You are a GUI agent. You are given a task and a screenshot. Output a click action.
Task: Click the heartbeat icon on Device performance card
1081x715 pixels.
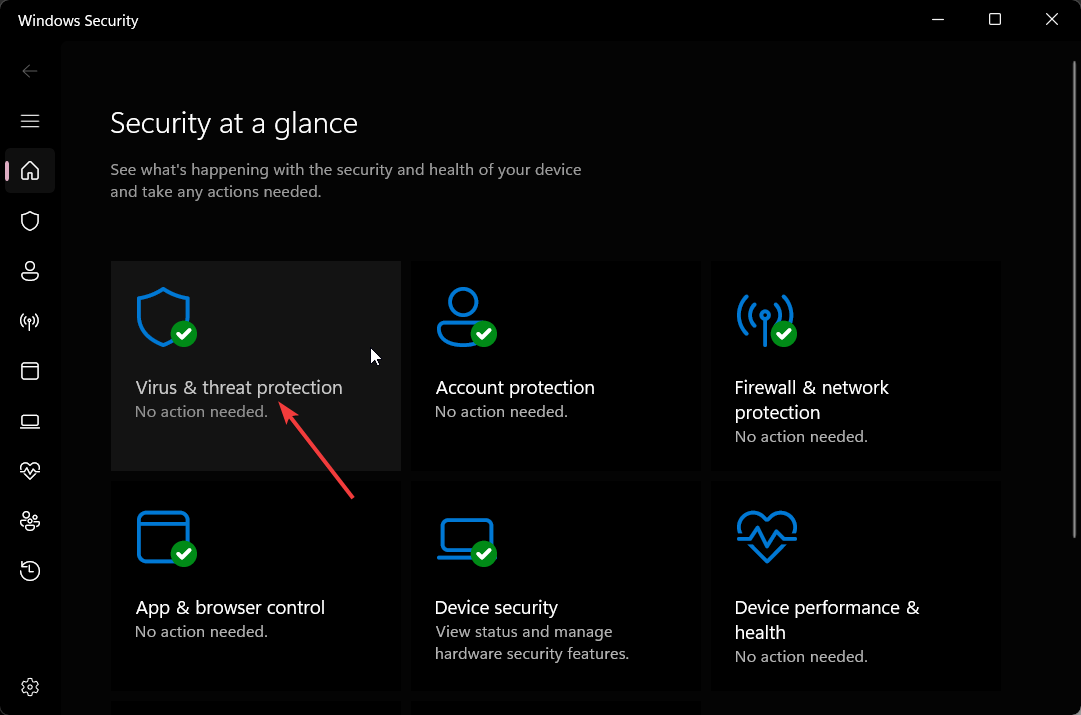pyautogui.click(x=767, y=536)
